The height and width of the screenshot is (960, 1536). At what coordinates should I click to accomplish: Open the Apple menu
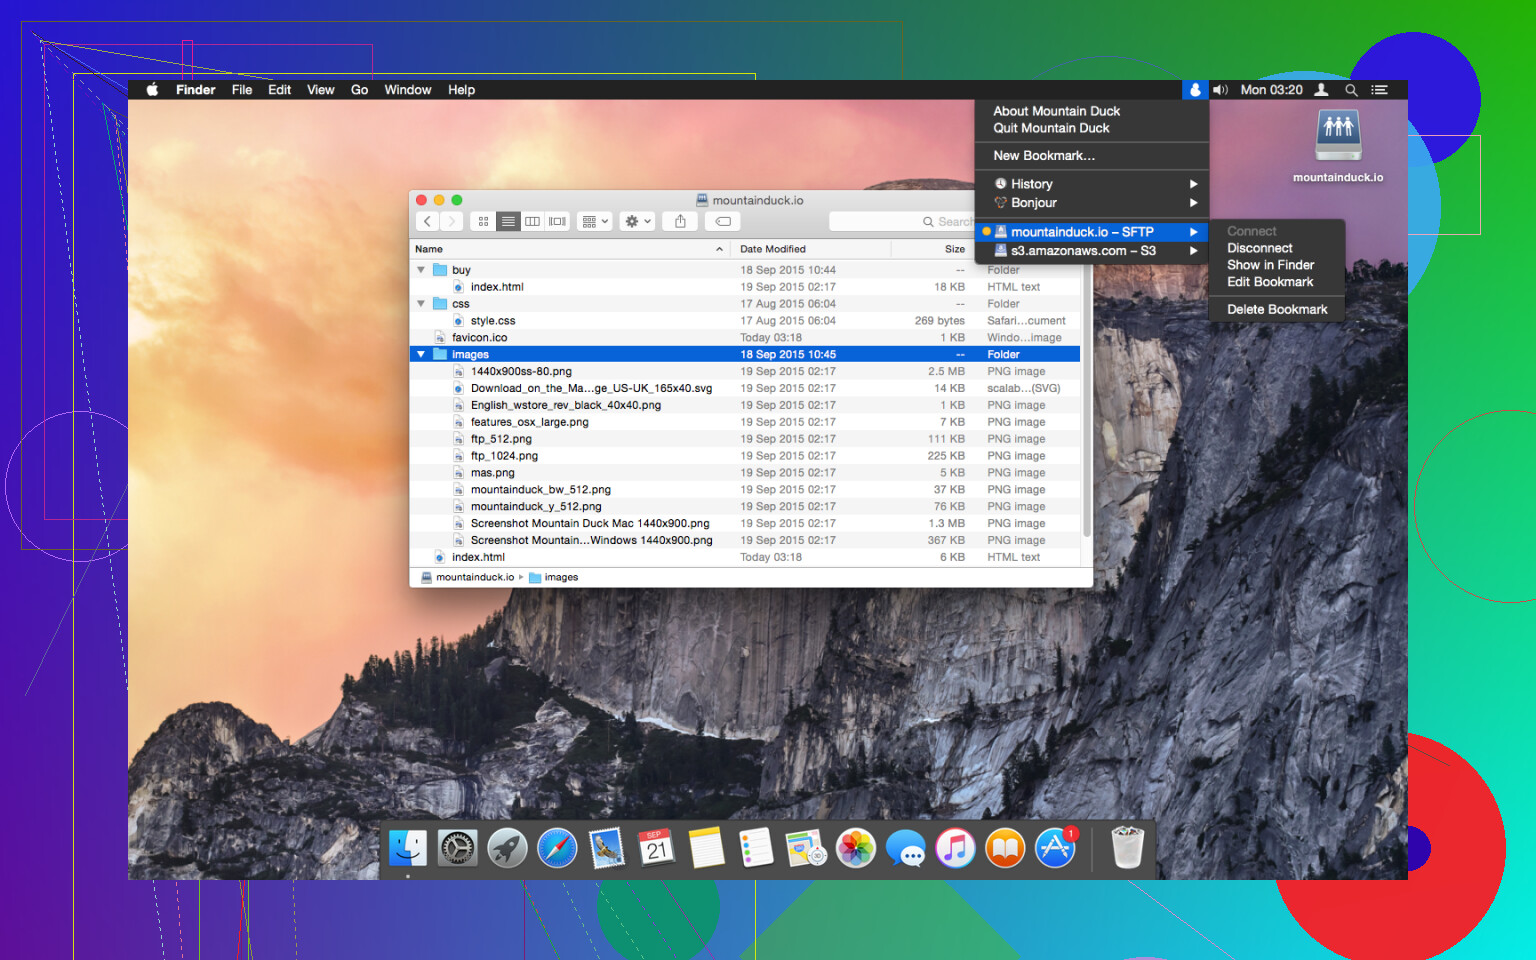(152, 90)
